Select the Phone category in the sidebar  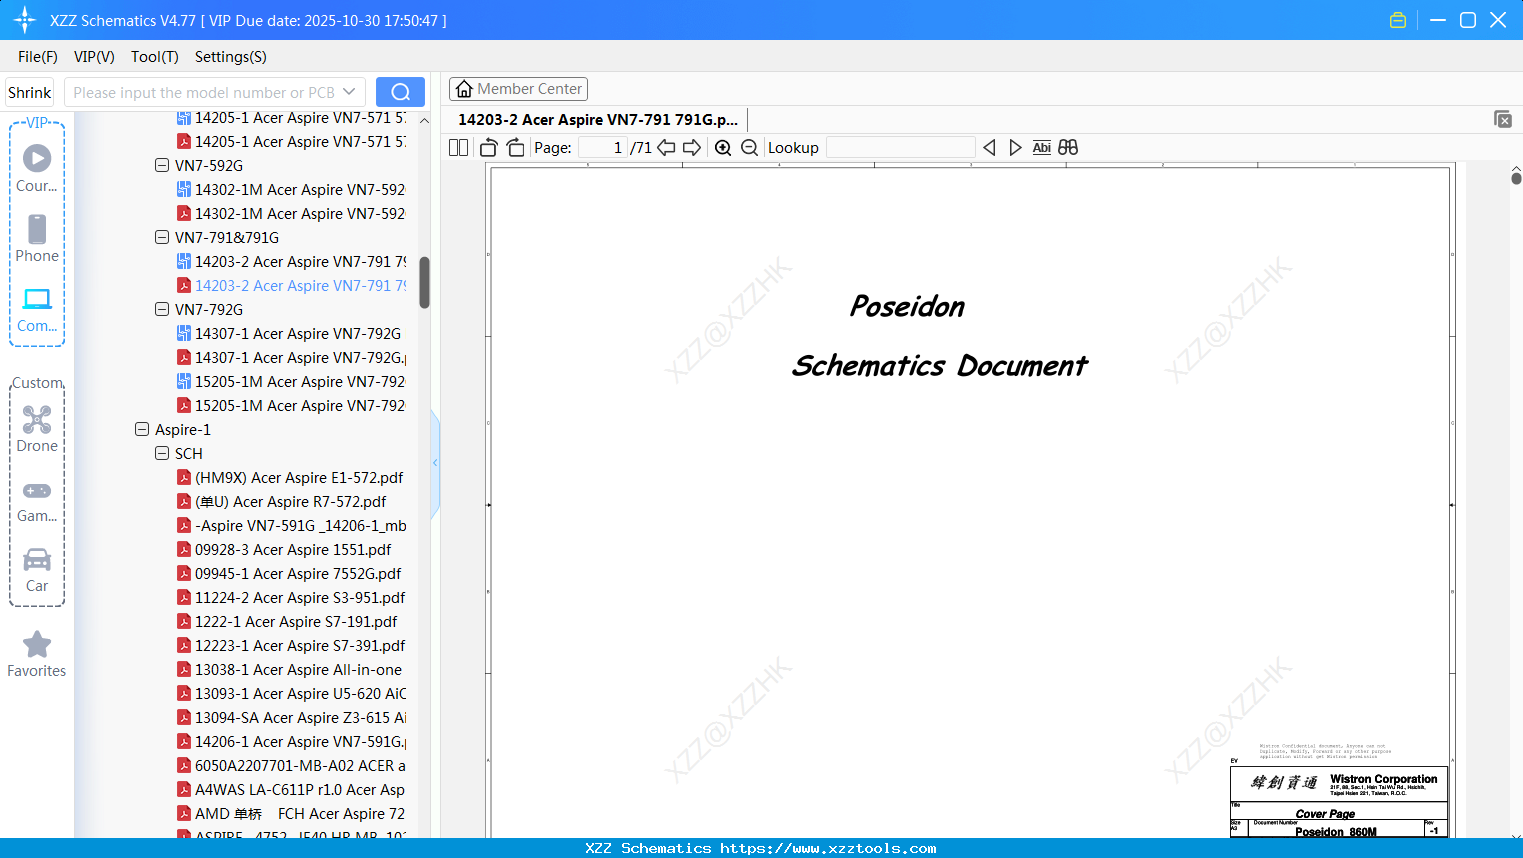[x=37, y=238]
